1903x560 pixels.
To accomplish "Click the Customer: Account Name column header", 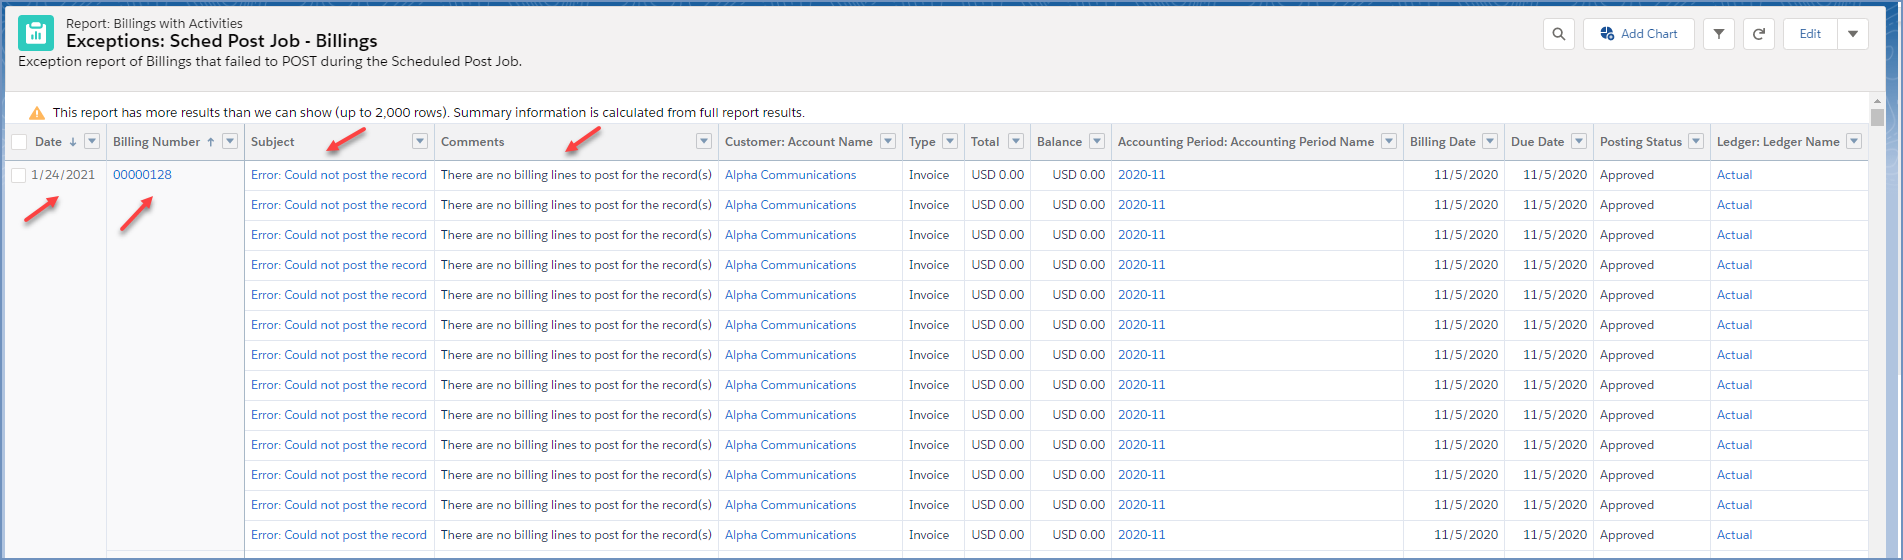I will click(x=798, y=142).
